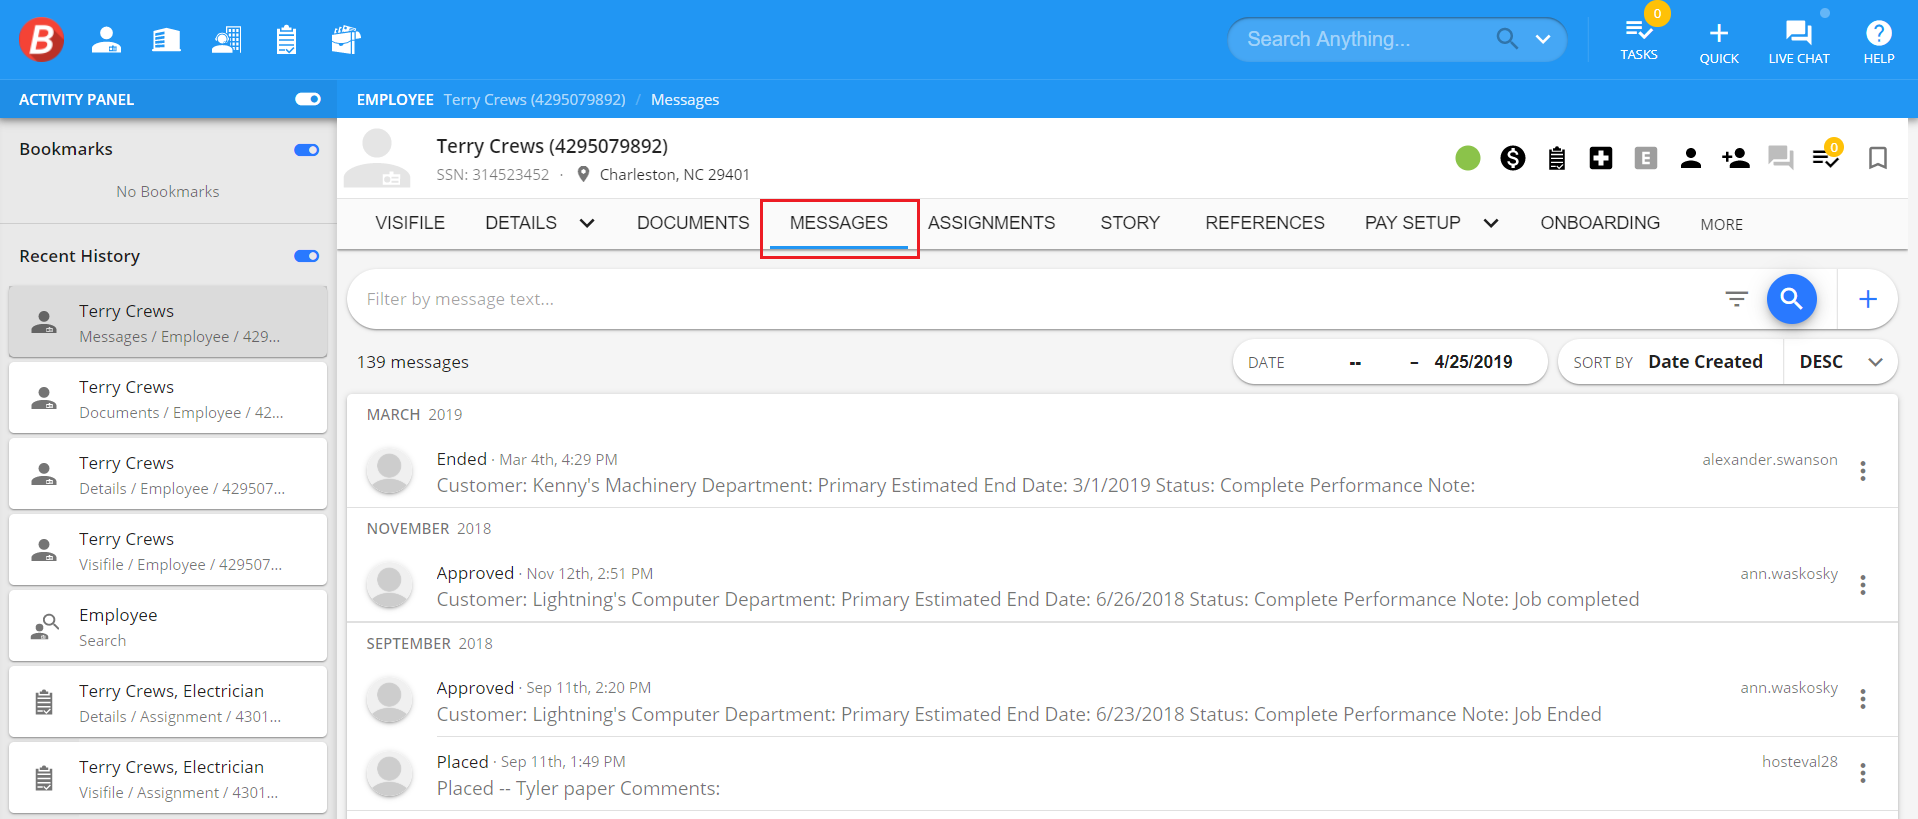Open the Quick add plus icon
Viewport: 1918px width, 819px height.
coord(1719,43)
